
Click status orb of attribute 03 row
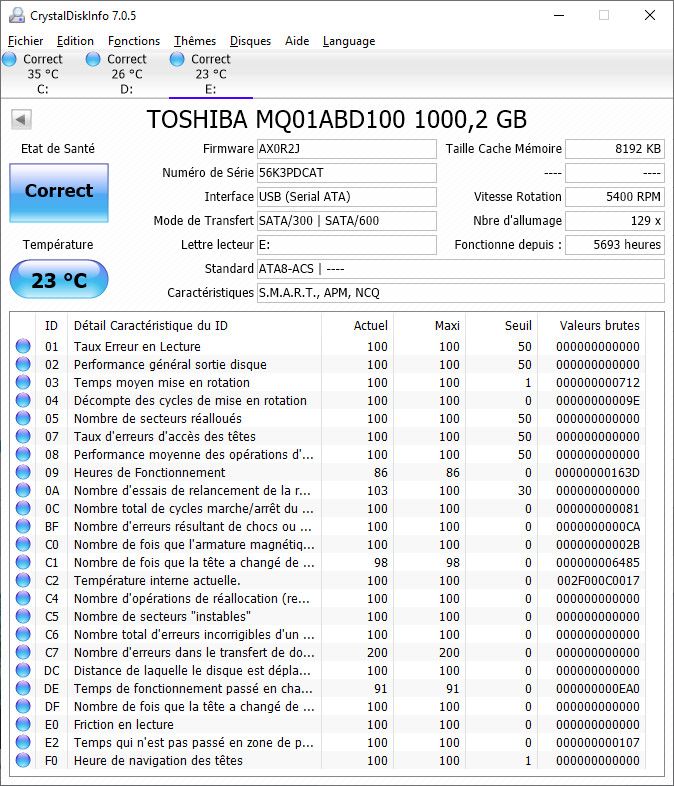click(x=23, y=382)
